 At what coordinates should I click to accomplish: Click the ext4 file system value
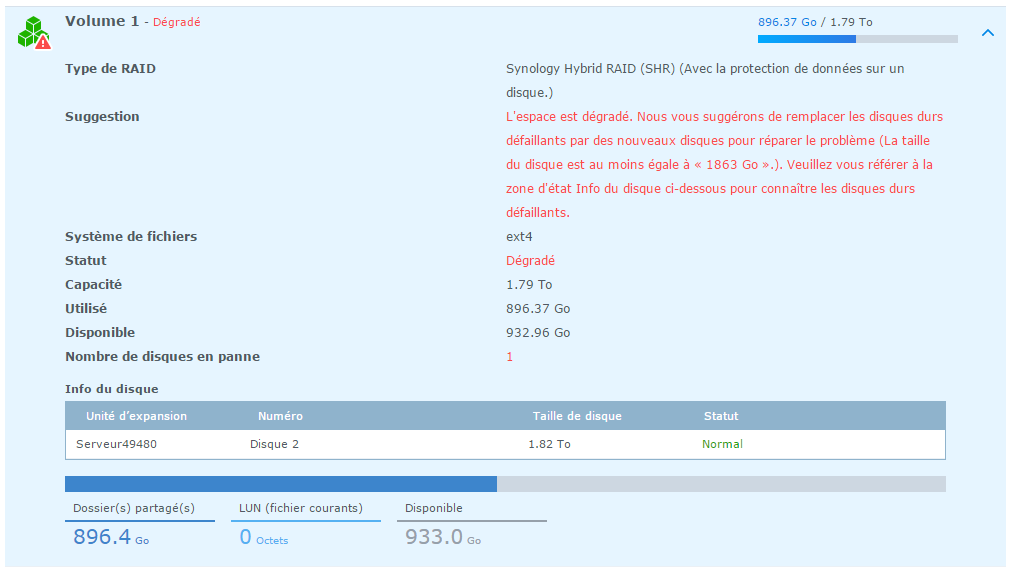coord(519,237)
